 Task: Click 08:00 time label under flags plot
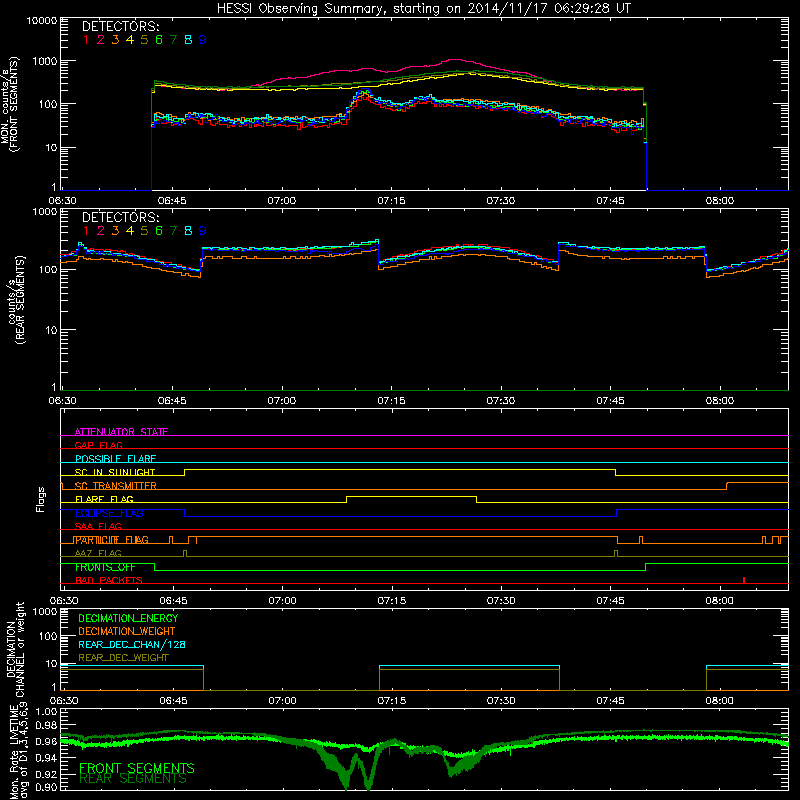pos(719,601)
